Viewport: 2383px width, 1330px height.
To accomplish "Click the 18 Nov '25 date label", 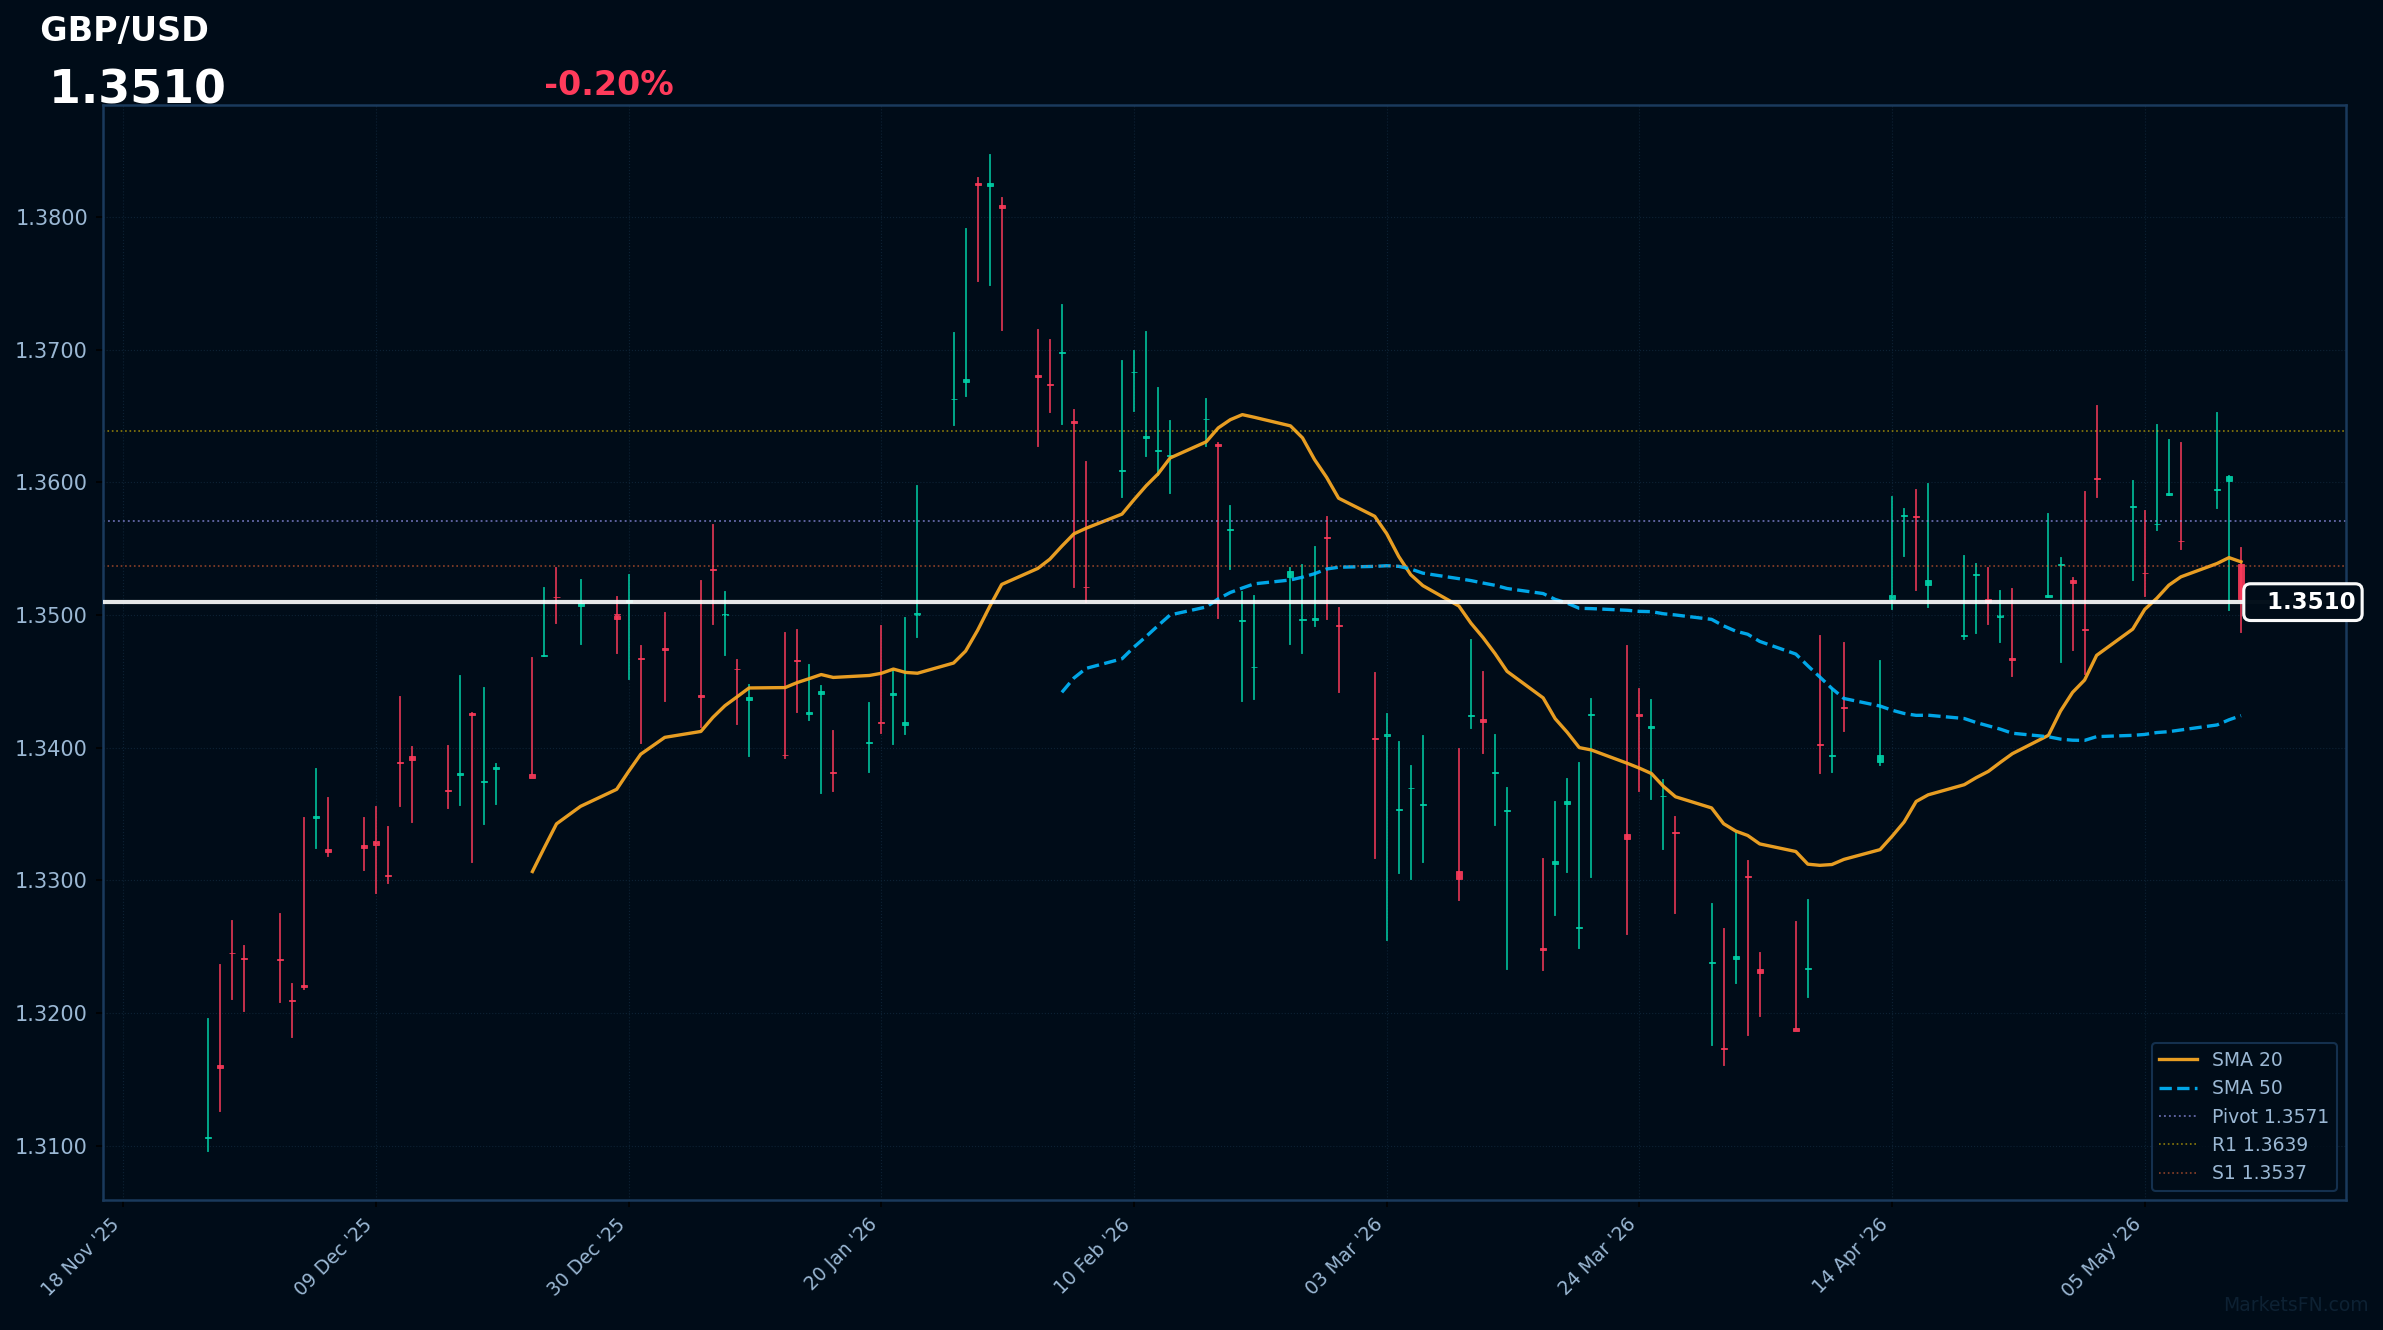I will point(80,1257).
